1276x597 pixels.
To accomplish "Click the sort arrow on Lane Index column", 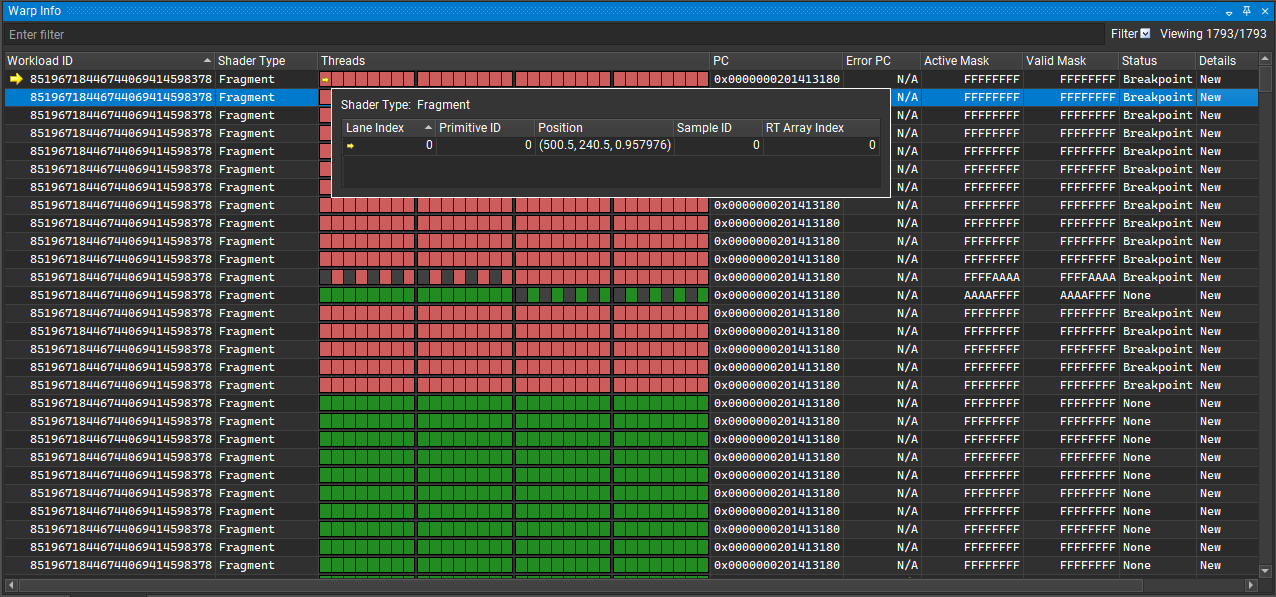I will click(429, 127).
